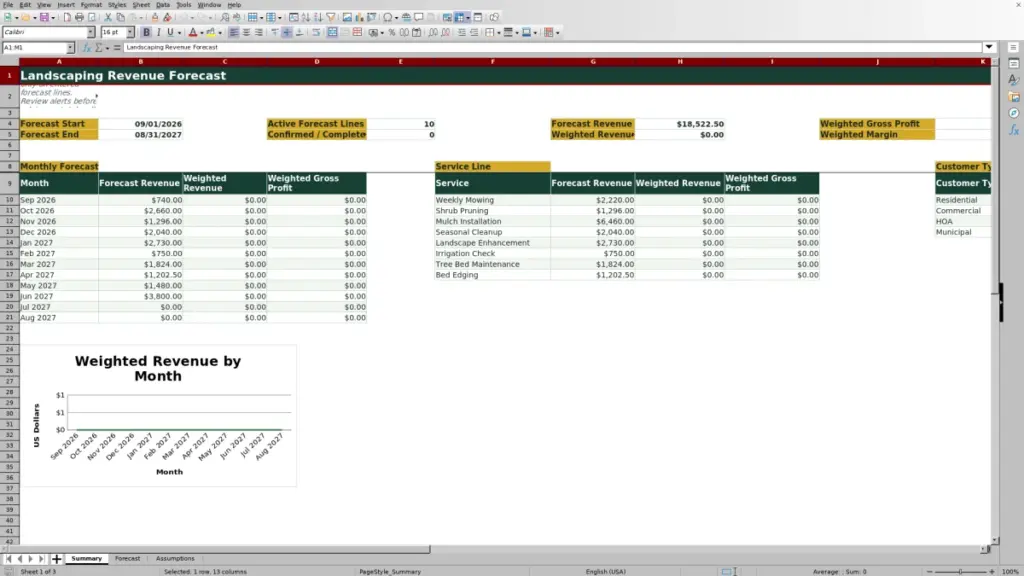1024x576 pixels.
Task: Expand the formula bar dropdown arrow
Action: [989, 48]
